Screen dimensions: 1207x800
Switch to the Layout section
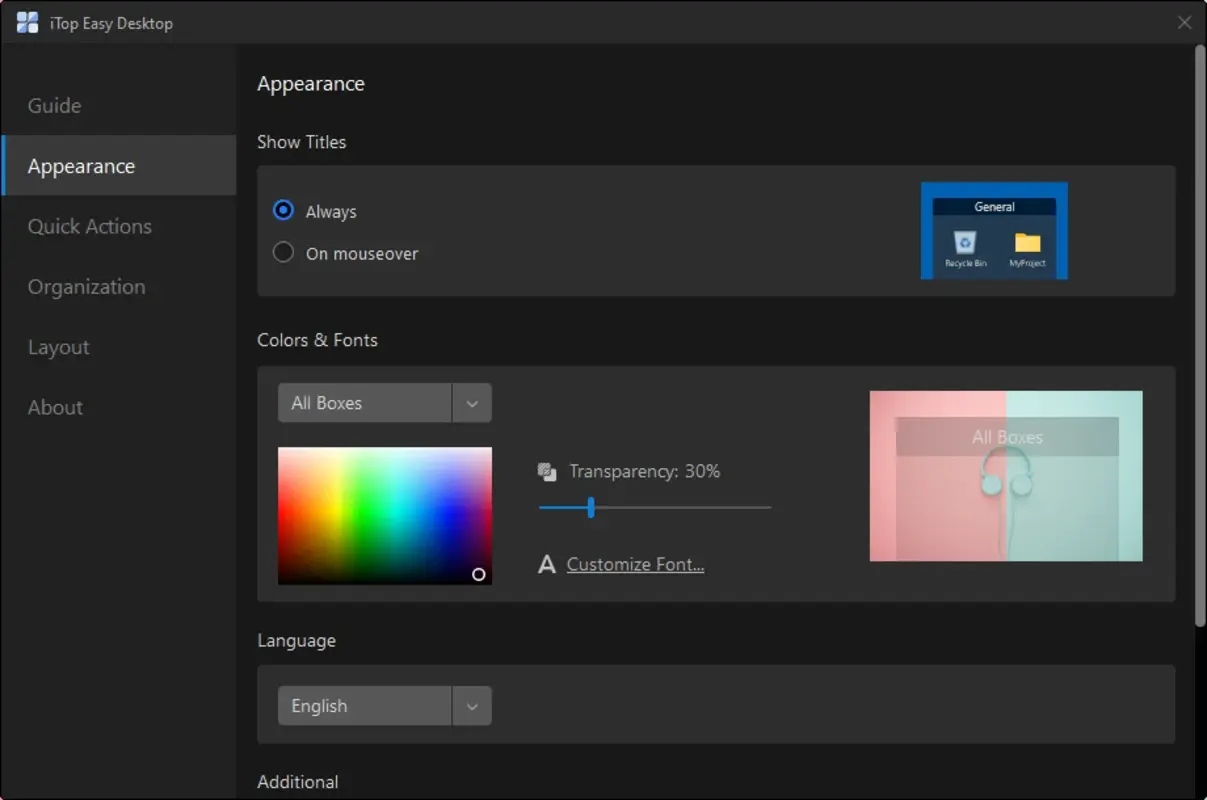coord(58,346)
